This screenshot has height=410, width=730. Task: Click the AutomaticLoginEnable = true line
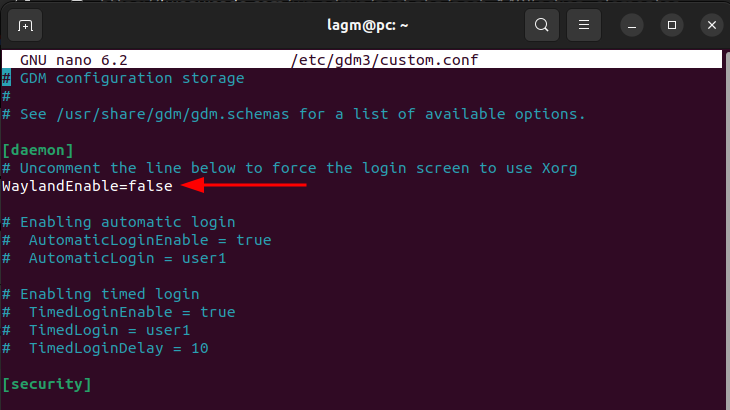(x=149, y=240)
